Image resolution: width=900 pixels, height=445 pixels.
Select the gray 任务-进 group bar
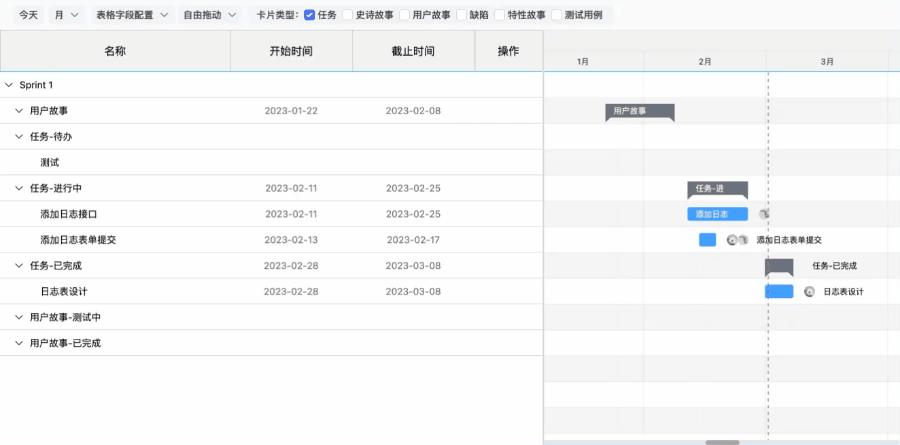717,188
